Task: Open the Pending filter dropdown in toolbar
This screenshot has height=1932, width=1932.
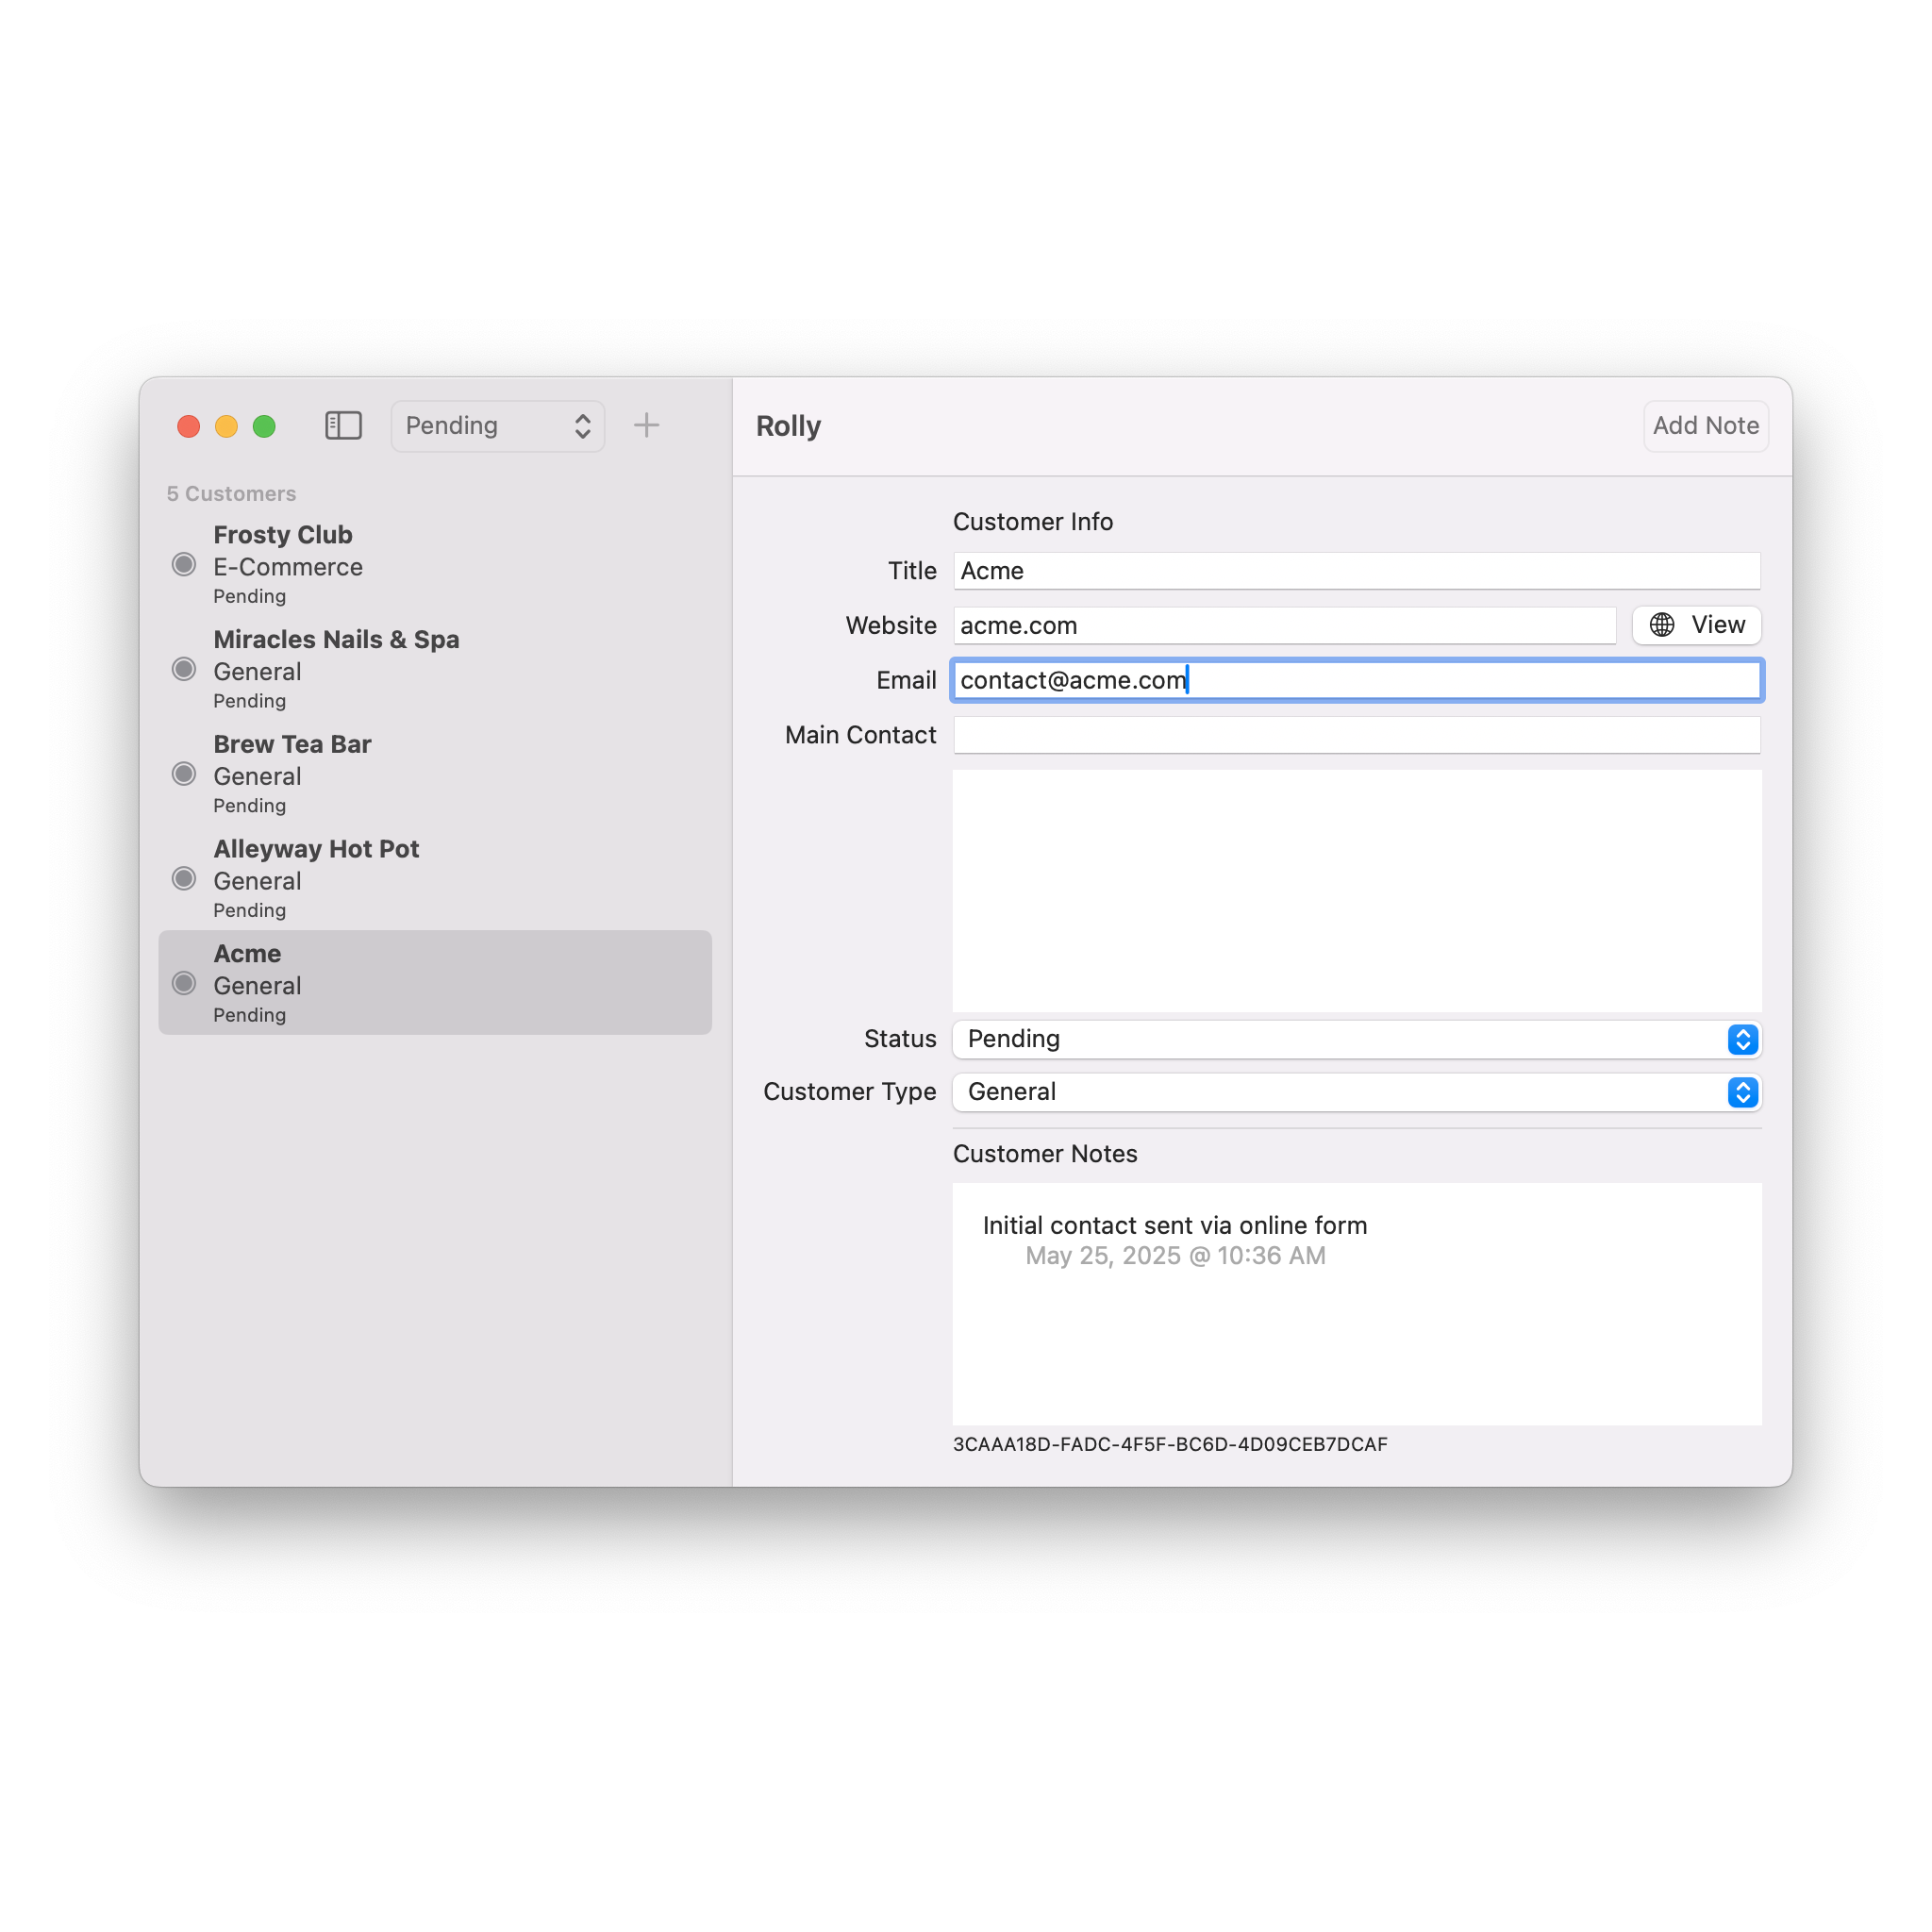Action: point(497,426)
